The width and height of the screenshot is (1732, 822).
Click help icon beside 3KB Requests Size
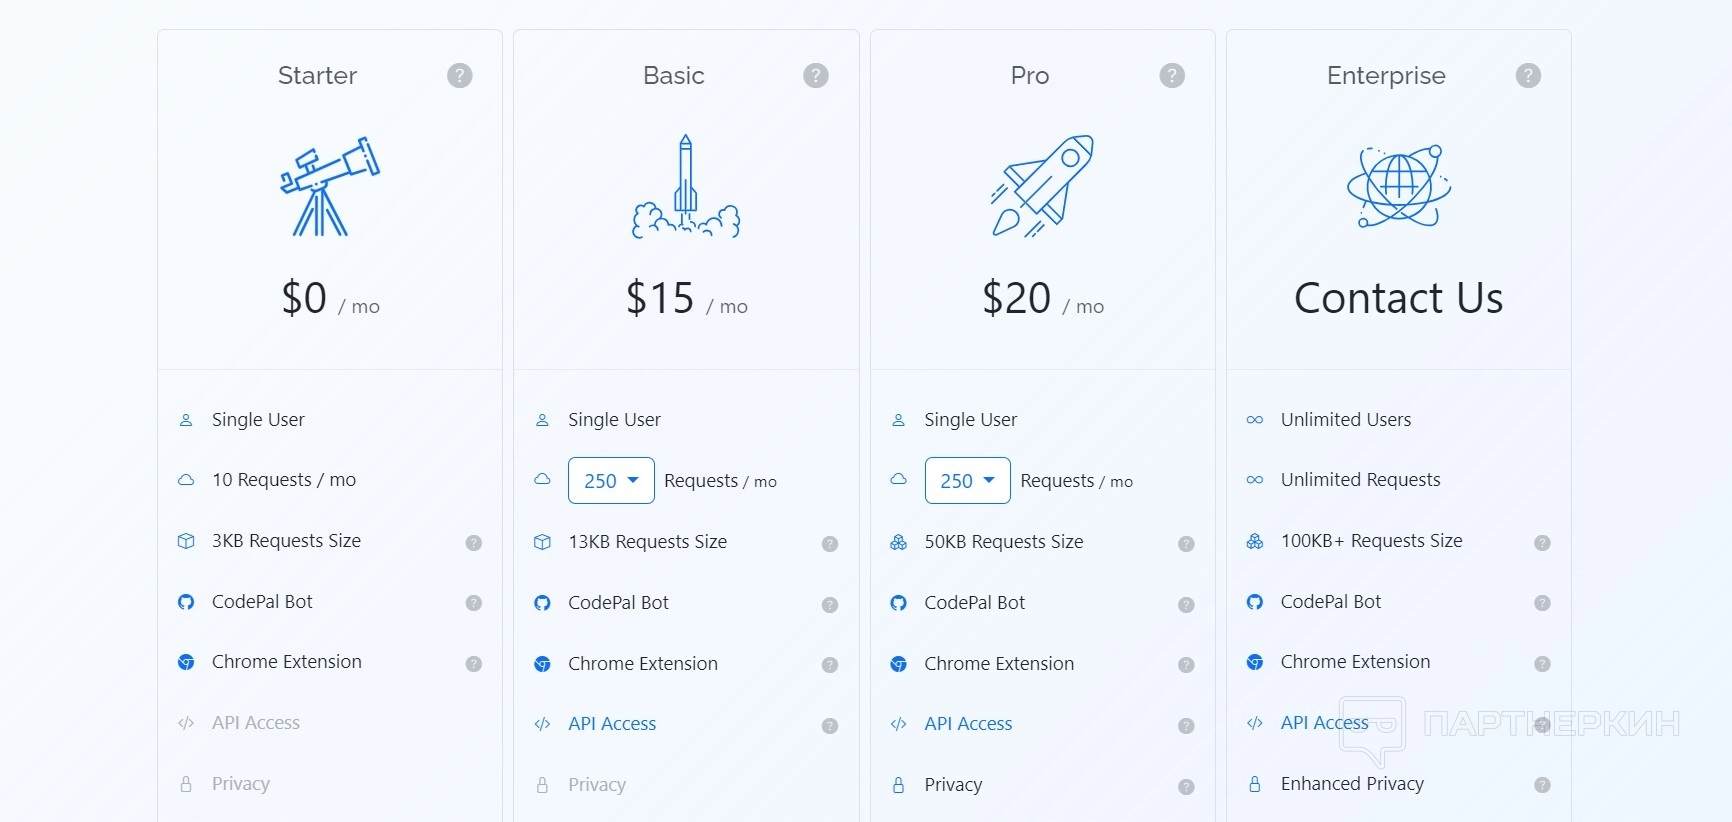point(474,543)
